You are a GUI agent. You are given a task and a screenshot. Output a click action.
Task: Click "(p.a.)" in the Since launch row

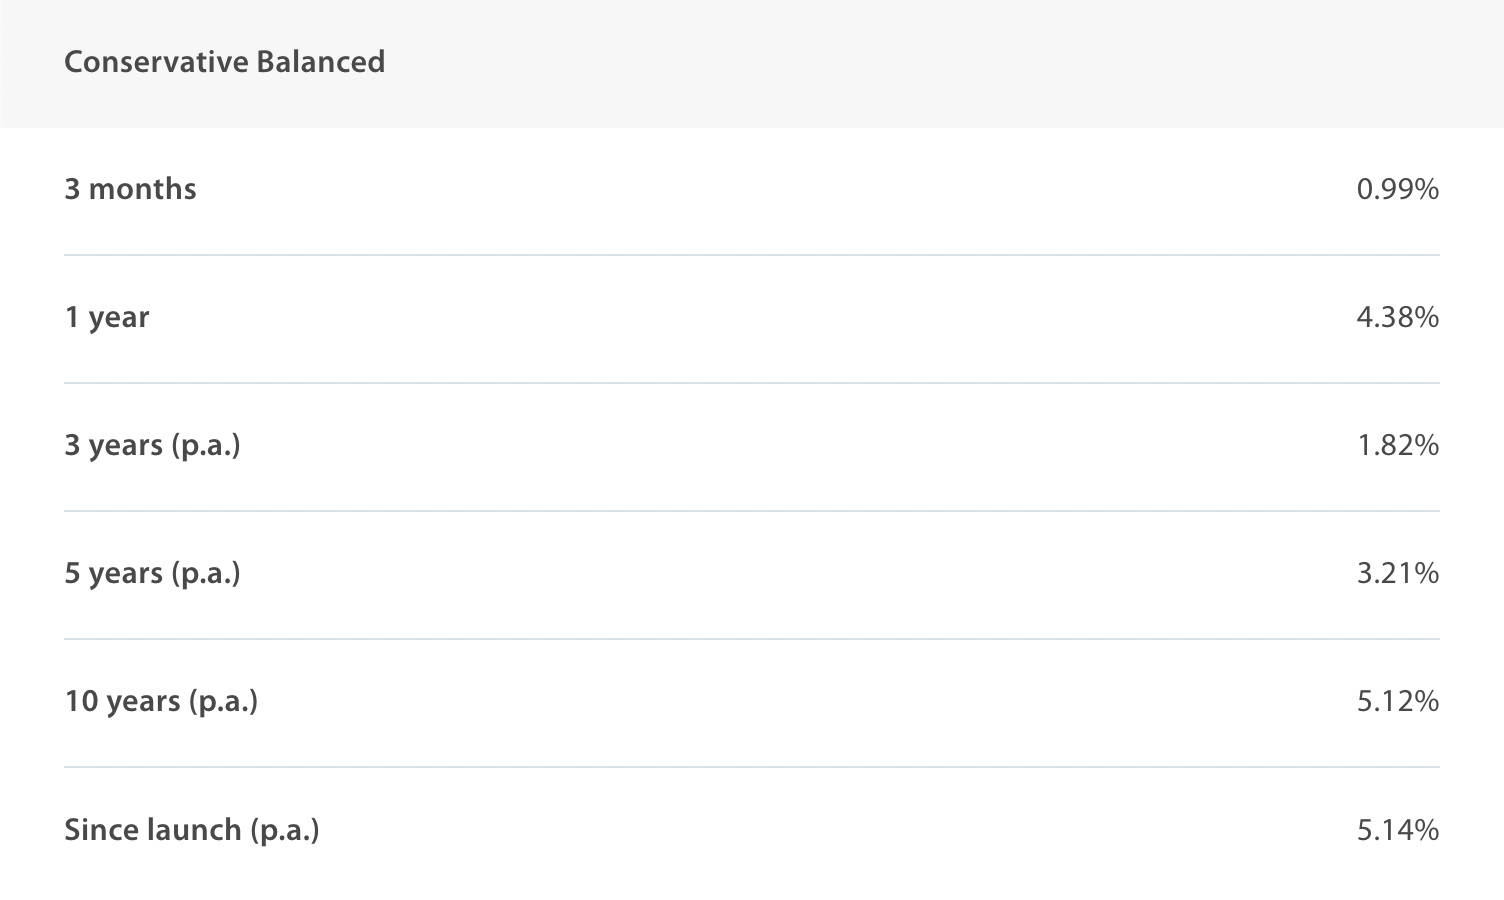tap(285, 830)
